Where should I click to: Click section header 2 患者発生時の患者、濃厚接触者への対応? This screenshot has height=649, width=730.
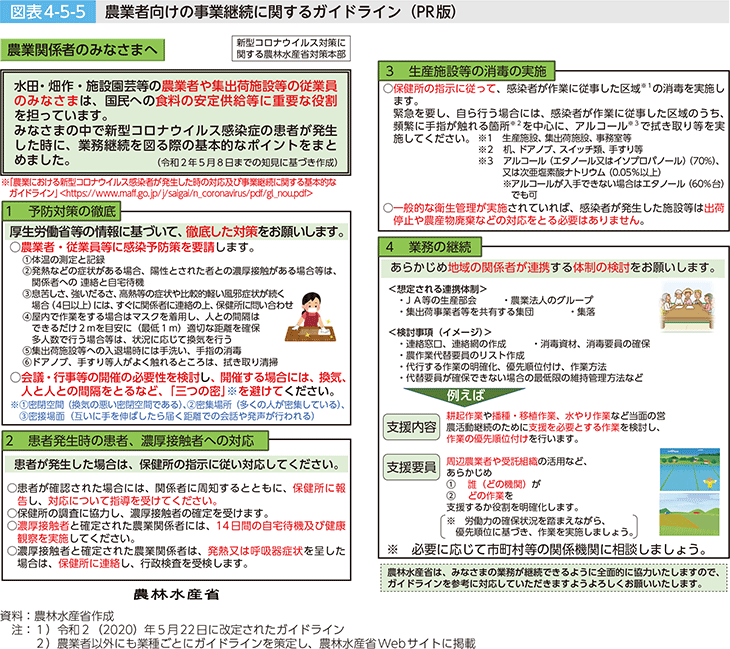click(135, 440)
